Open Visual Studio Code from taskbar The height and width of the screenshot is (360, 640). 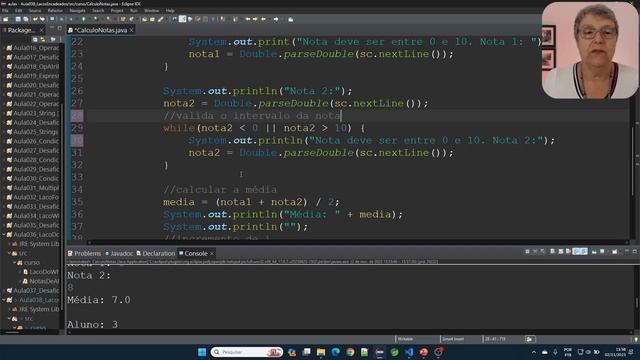[x=409, y=352]
